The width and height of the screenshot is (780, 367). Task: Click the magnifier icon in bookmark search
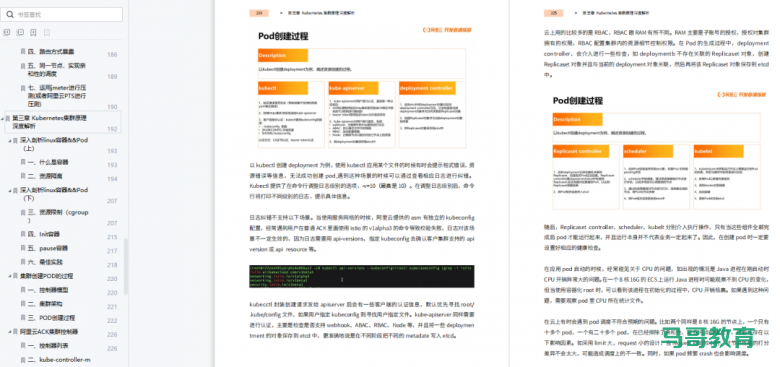click(9, 14)
